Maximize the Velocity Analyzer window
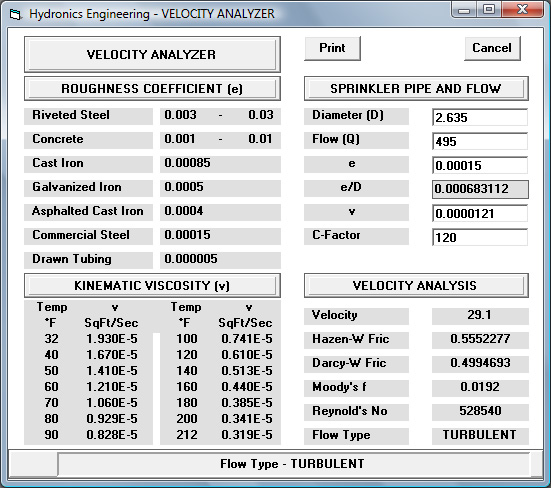Viewport: 551px width, 488px height. pos(489,10)
